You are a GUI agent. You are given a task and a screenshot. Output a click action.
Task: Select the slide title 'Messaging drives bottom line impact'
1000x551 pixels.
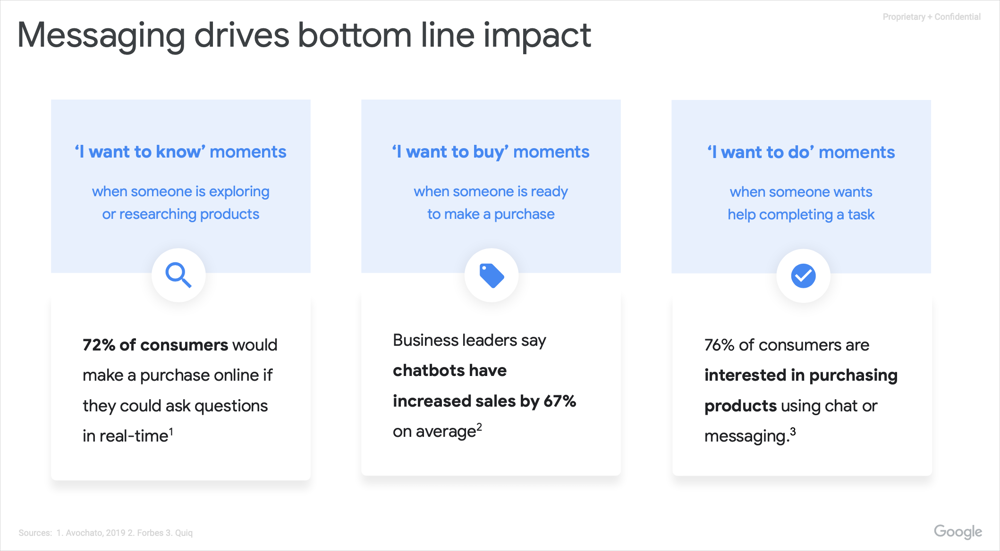[x=304, y=35]
